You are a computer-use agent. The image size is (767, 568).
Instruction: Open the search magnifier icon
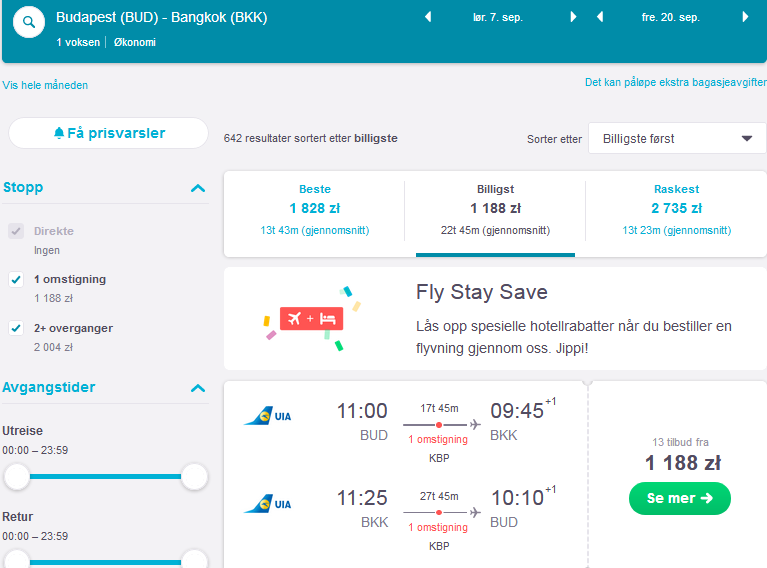coord(29,22)
